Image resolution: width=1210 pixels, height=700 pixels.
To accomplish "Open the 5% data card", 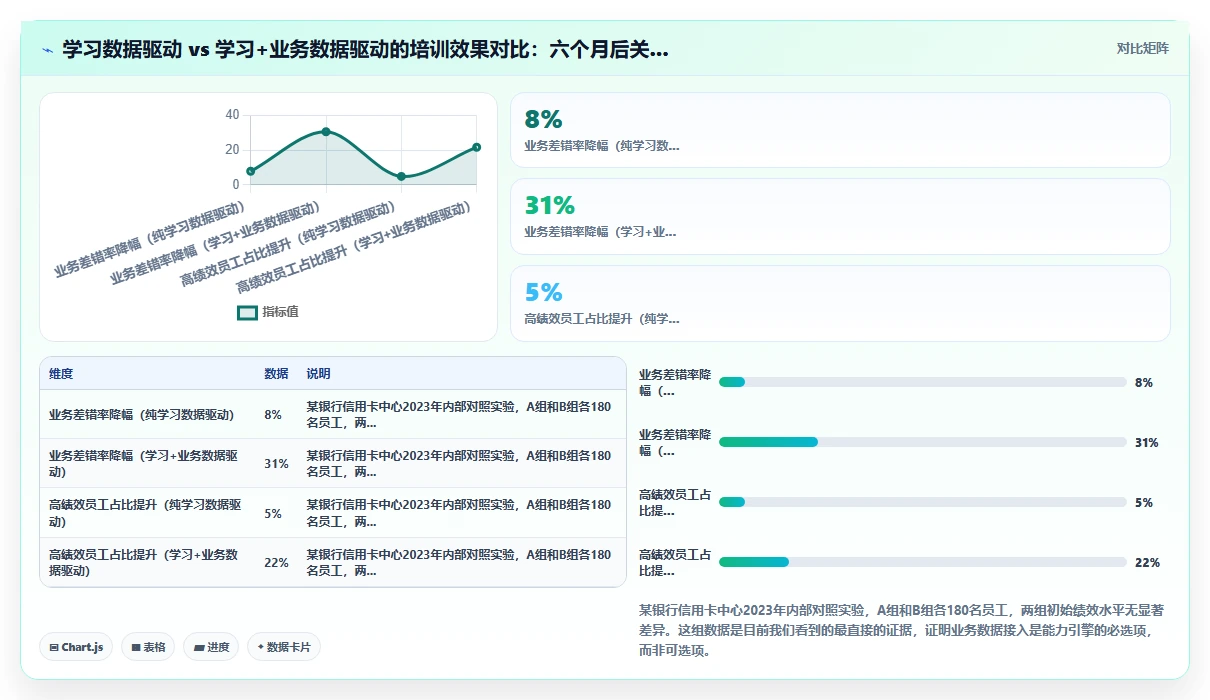I will click(x=840, y=303).
